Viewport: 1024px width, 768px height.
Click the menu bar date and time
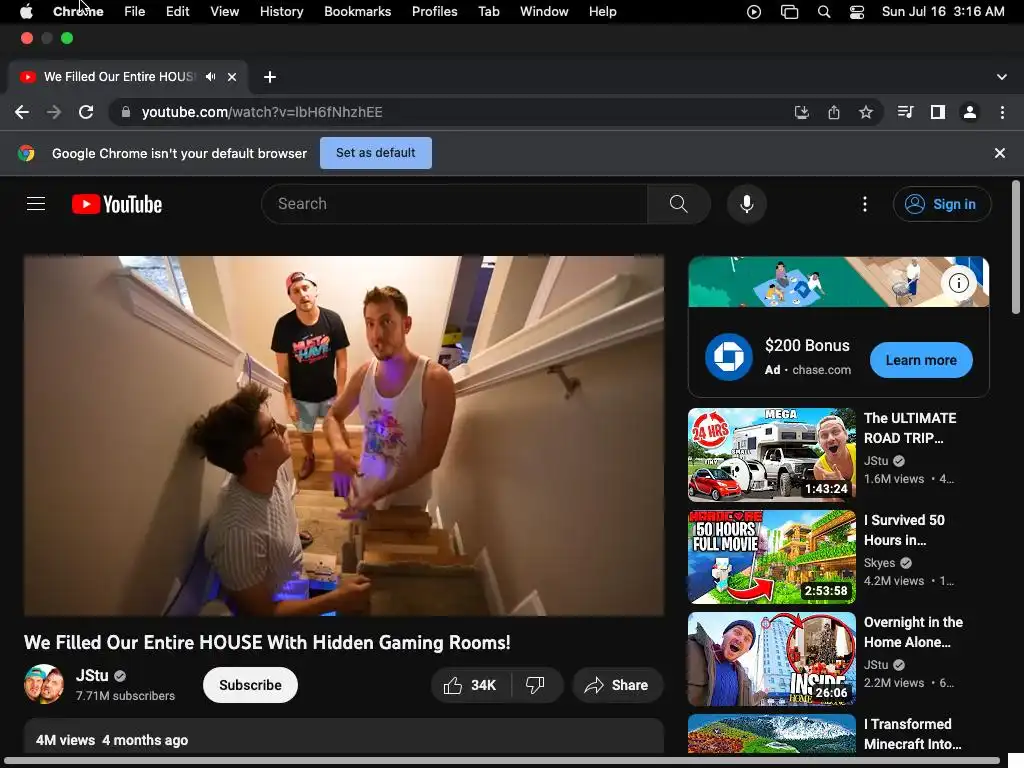pos(943,12)
